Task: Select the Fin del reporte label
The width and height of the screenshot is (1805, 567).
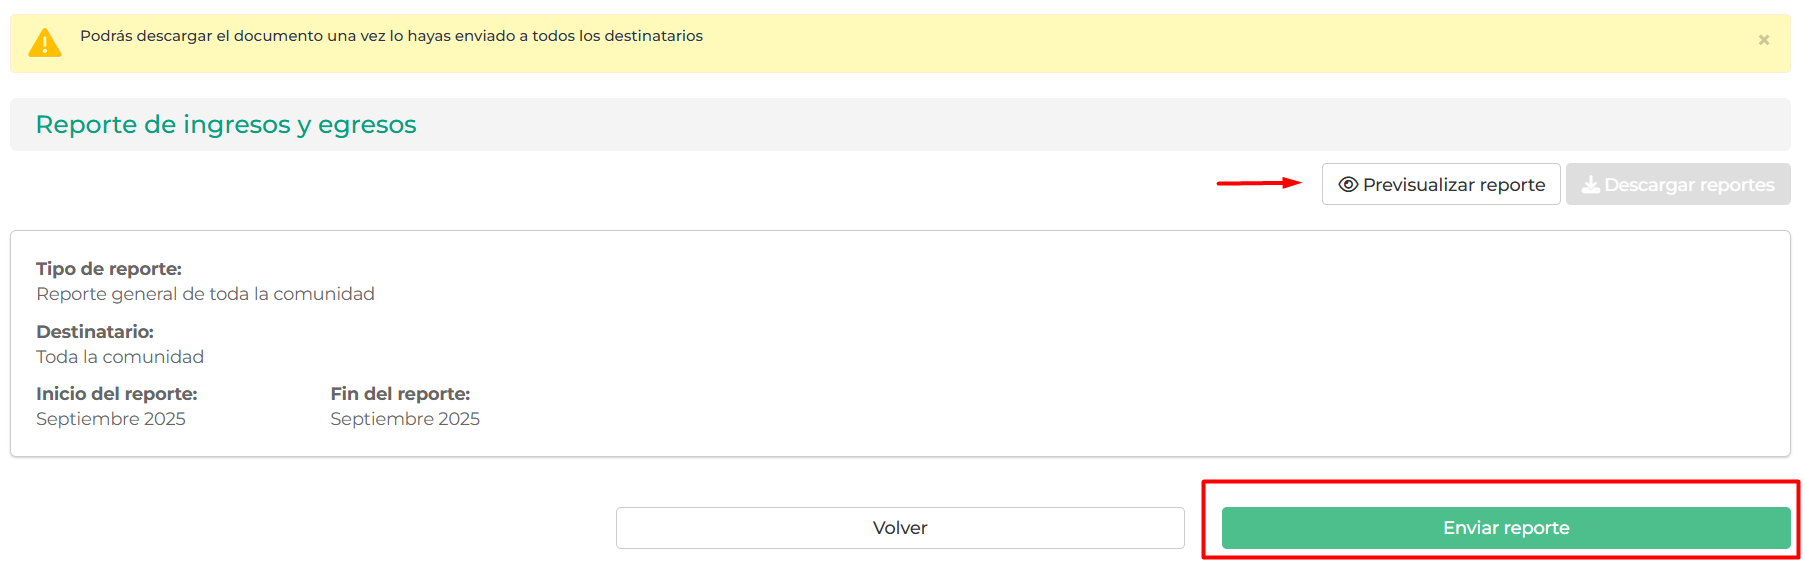Action: coord(400,394)
